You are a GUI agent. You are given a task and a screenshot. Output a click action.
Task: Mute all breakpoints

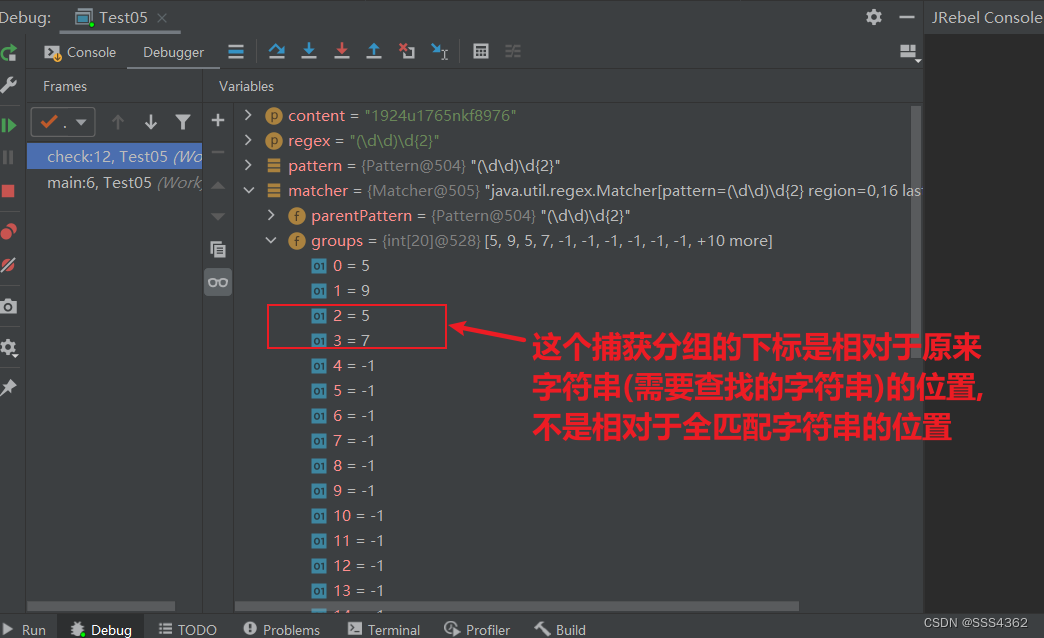pos(9,265)
